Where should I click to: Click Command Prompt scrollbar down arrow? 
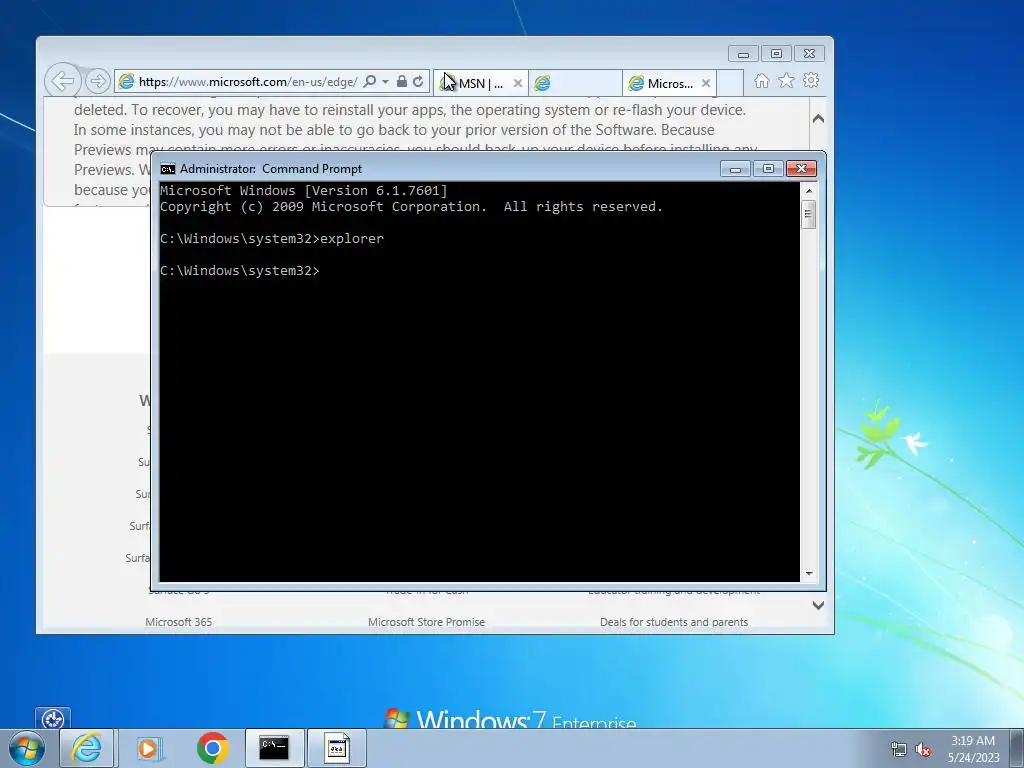pyautogui.click(x=808, y=573)
